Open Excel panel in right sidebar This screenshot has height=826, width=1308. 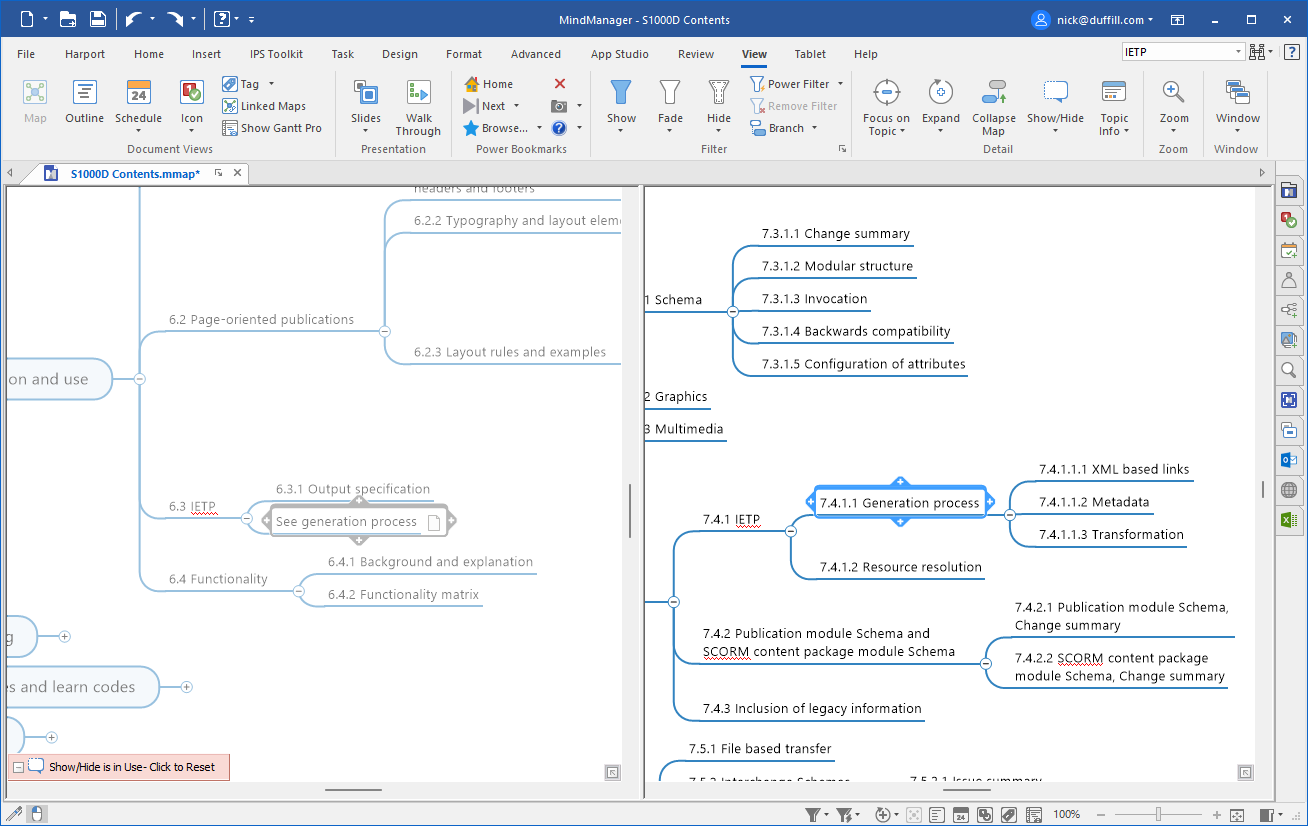point(1289,520)
